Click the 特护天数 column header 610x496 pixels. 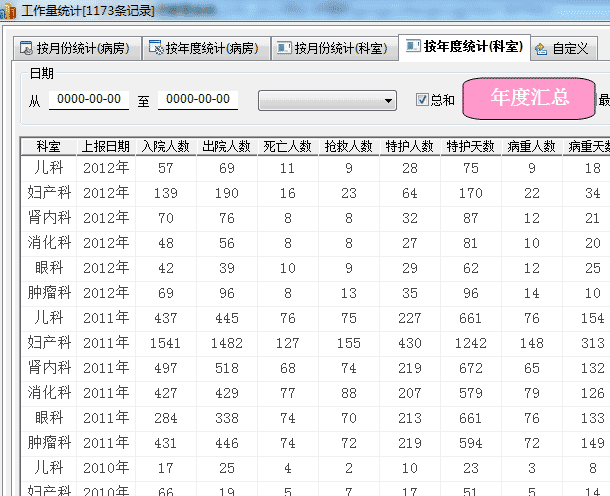pyautogui.click(x=470, y=146)
